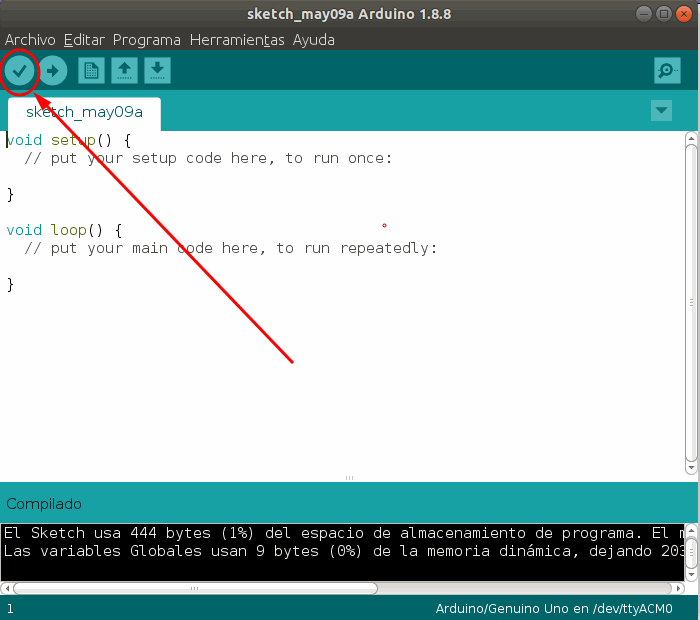Screen dimensions: 700x620
Task: Open the Editar menu
Action: [84, 40]
